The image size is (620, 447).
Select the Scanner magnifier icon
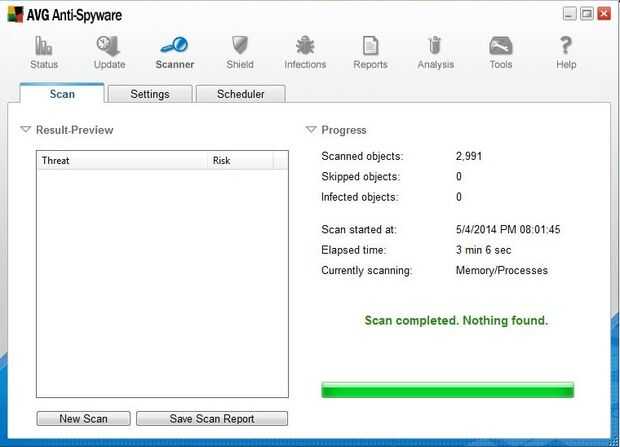click(x=174, y=45)
